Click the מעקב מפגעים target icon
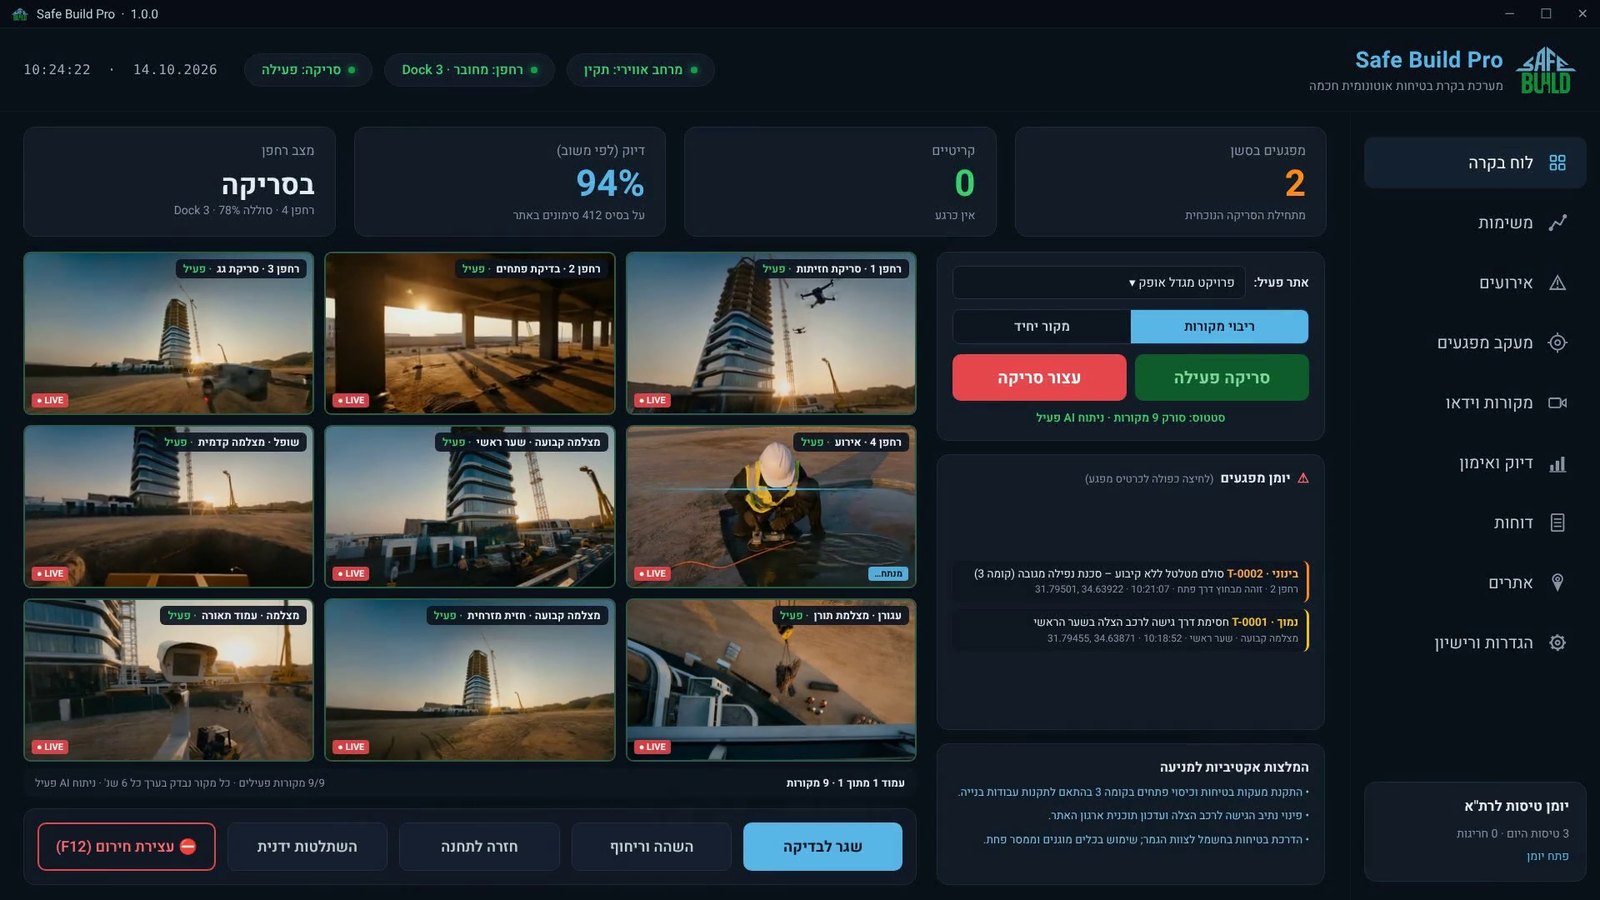 click(1557, 343)
